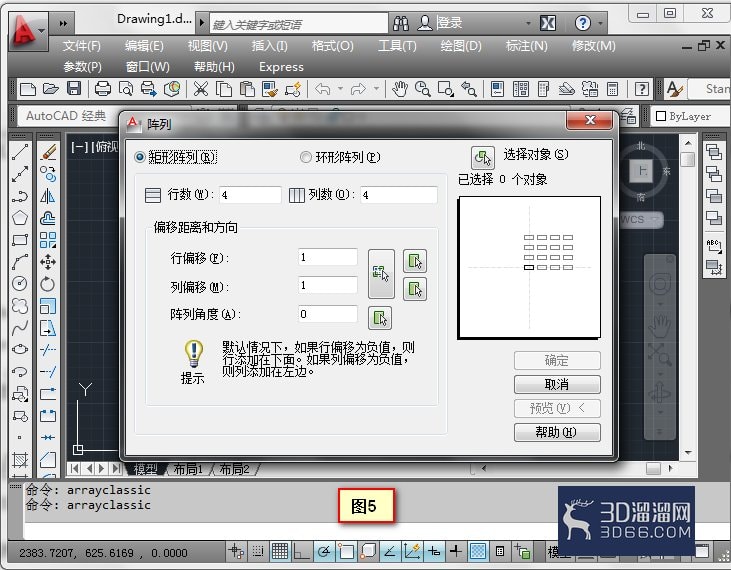731x570 pixels.
Task: Expand the quick access toolbar chevron
Action: click(x=63, y=23)
